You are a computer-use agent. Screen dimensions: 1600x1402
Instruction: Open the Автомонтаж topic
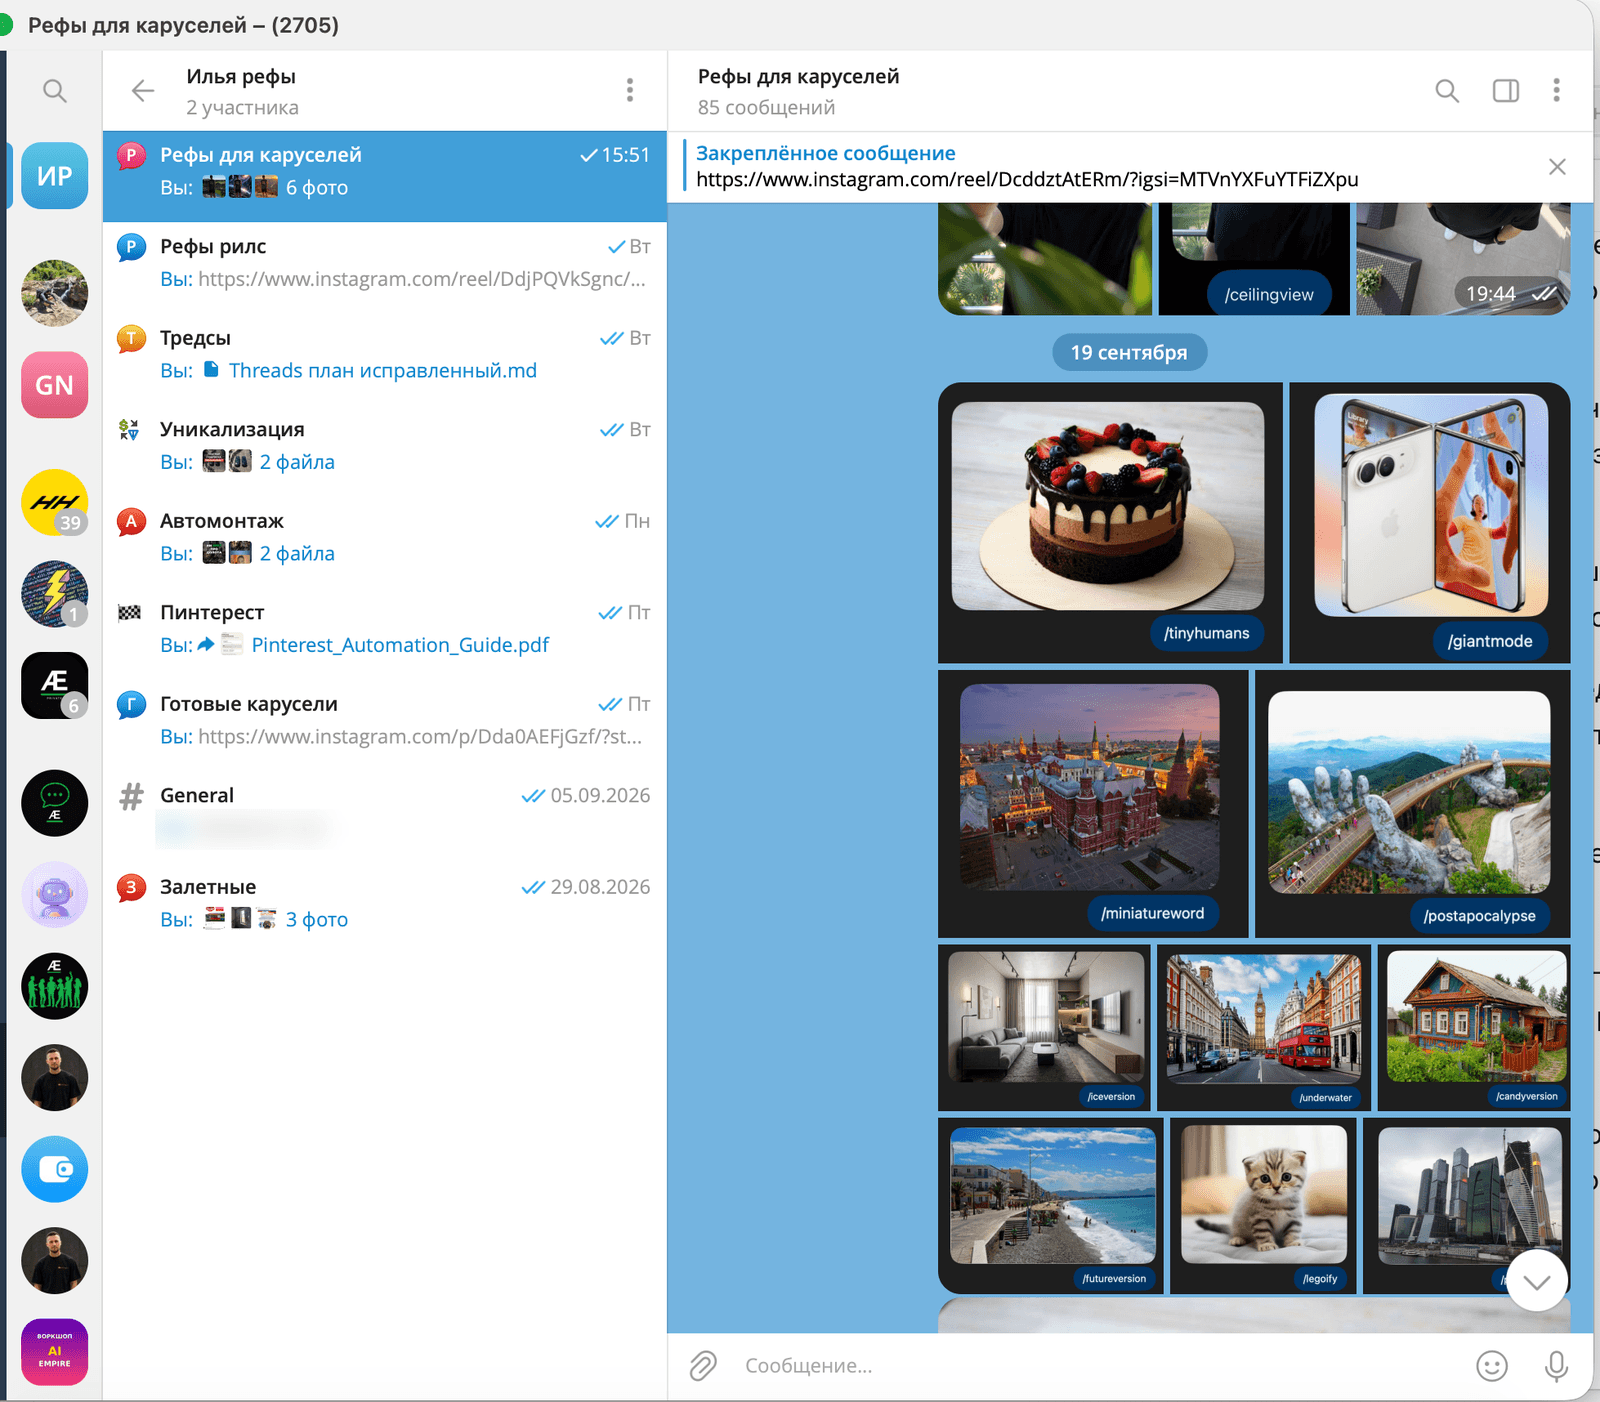[385, 542]
